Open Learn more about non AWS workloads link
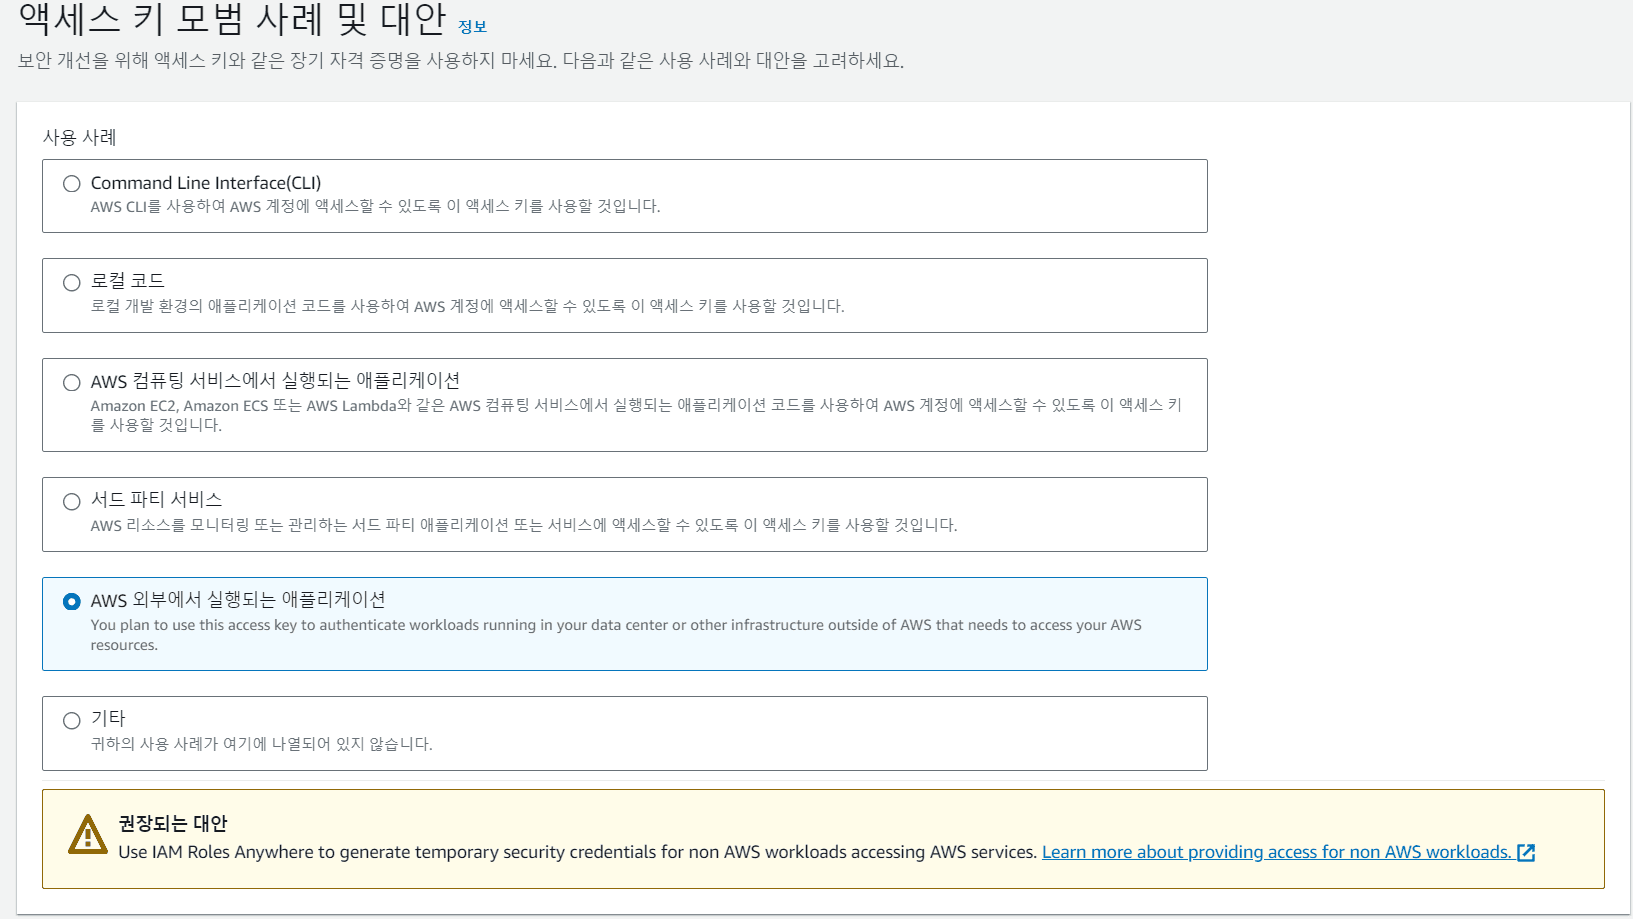Screen dimensions: 1633x919 pyautogui.click(x=1276, y=852)
